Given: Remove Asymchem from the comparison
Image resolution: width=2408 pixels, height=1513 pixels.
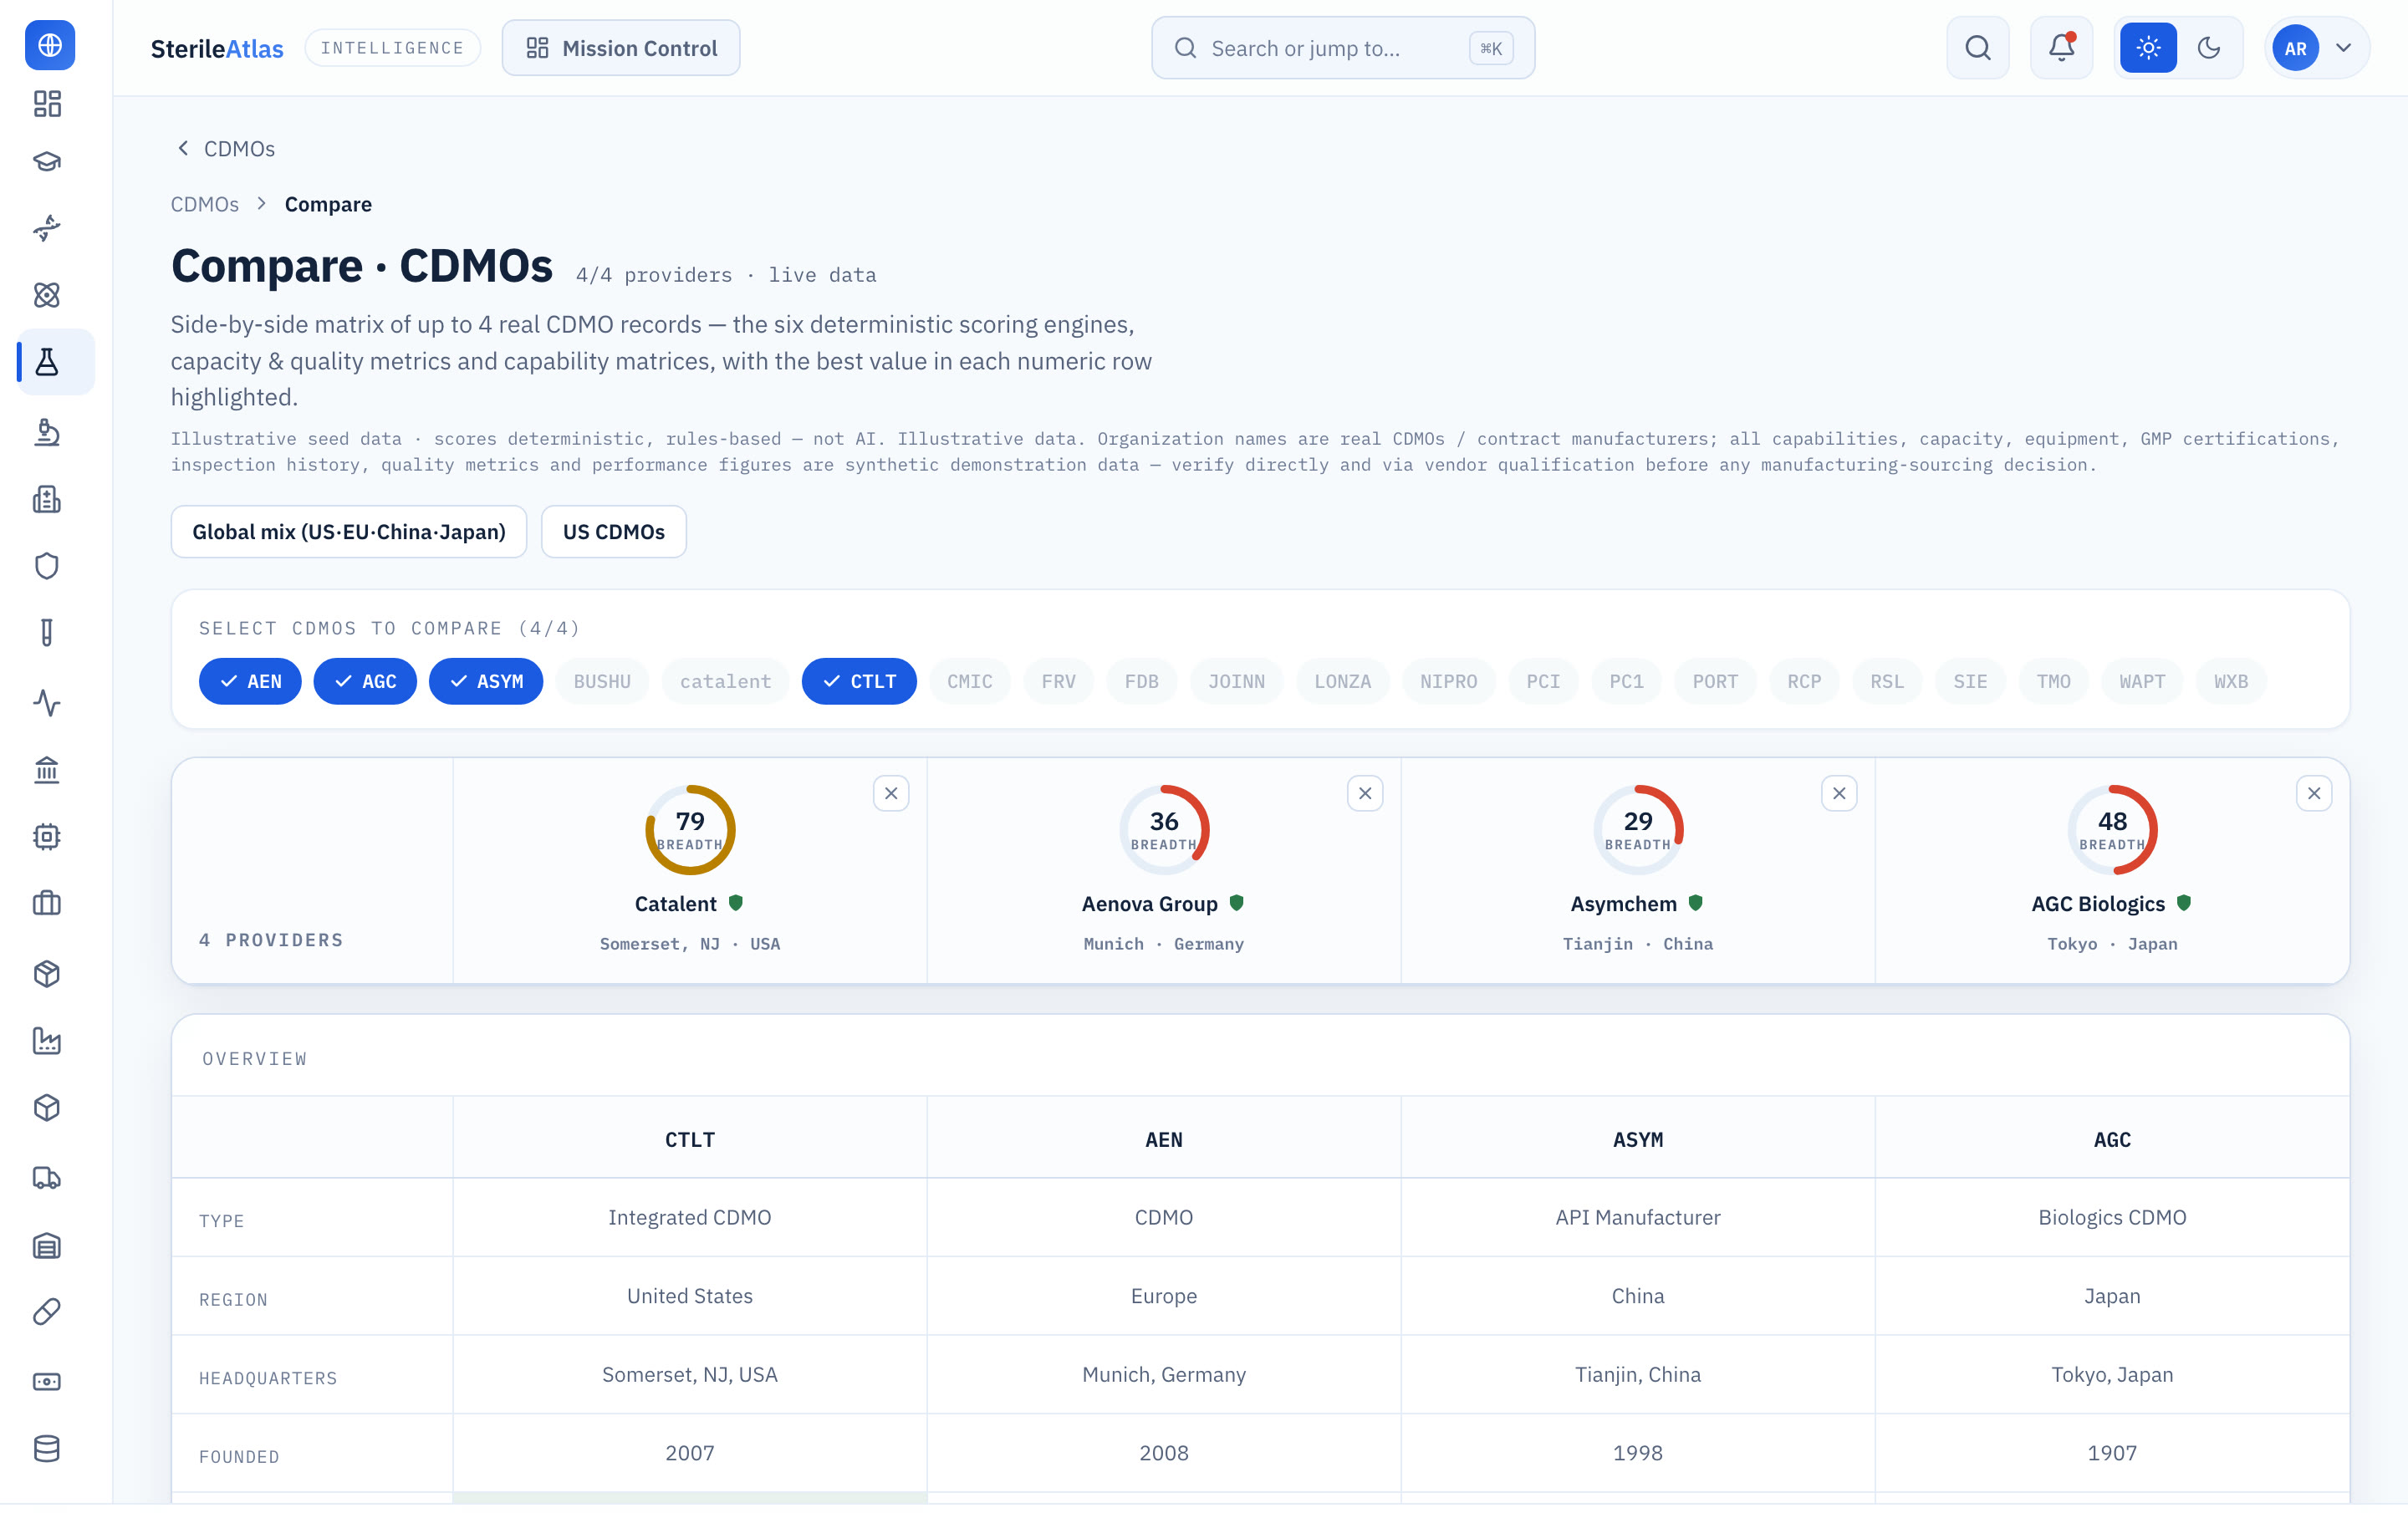Looking at the screenshot, I should coord(1839,793).
